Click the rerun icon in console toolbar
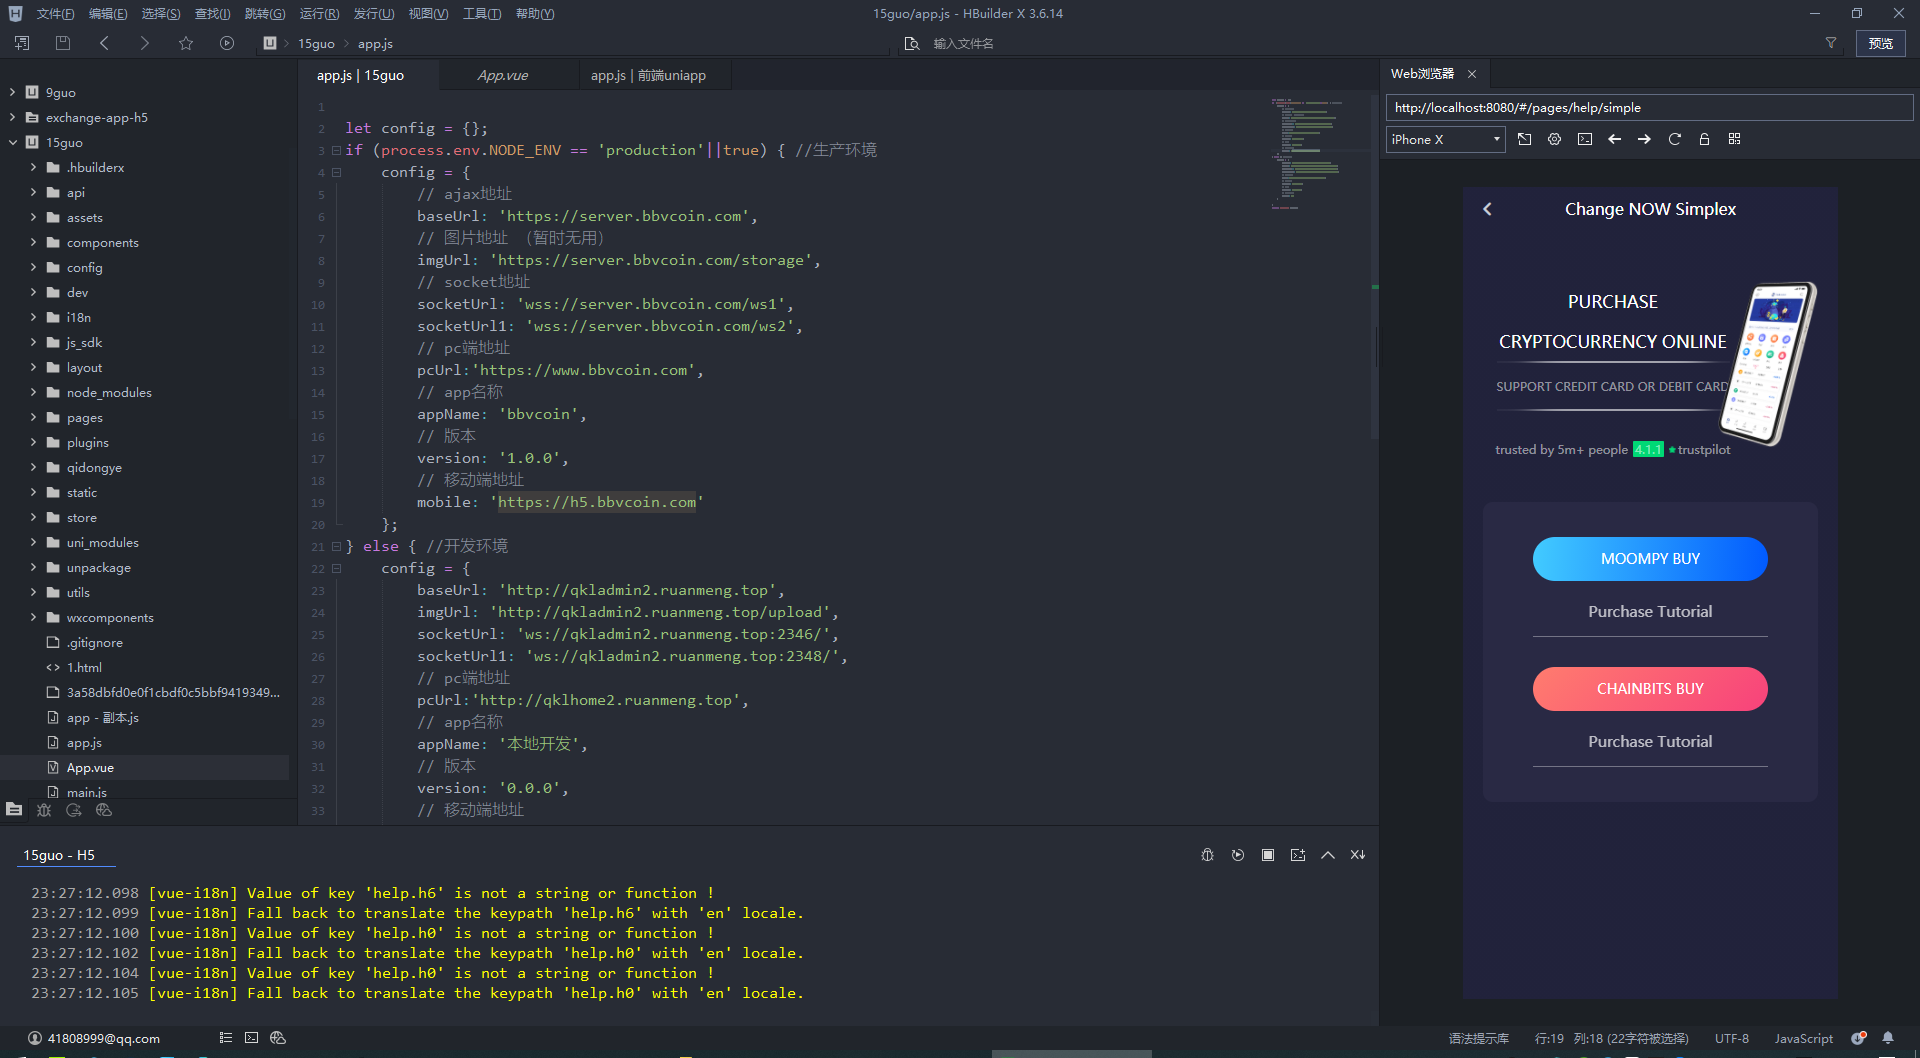This screenshot has height=1058, width=1920. click(1238, 855)
